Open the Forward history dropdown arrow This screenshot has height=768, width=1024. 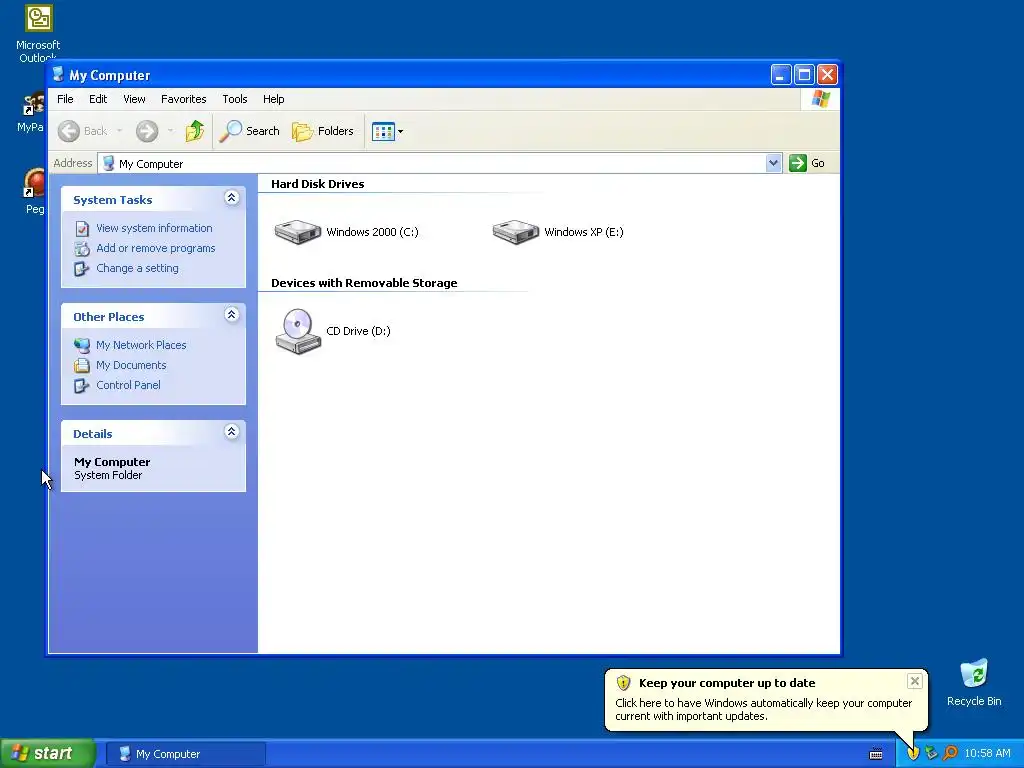(170, 131)
